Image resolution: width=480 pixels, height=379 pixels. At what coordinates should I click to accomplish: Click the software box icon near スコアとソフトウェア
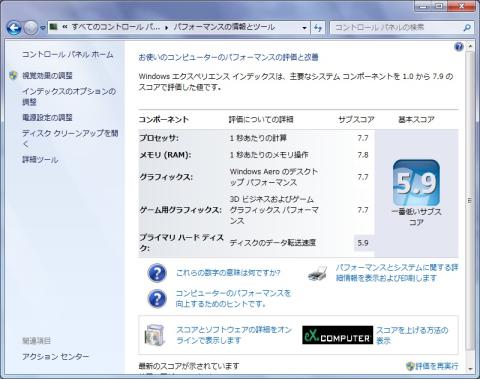click(155, 335)
